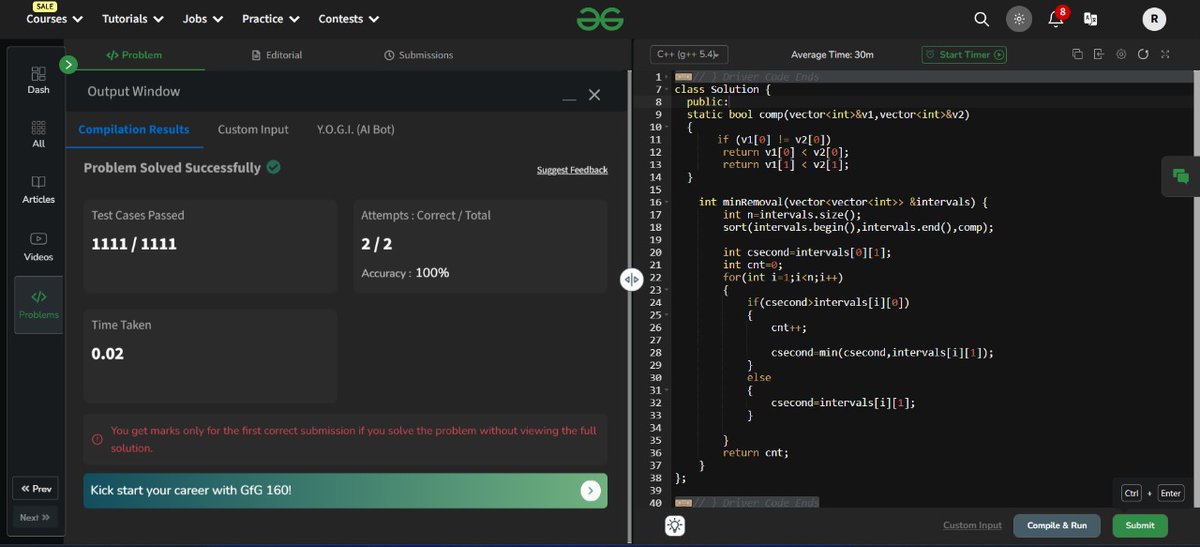
Task: Toggle light/dark theme button
Action: point(1019,19)
